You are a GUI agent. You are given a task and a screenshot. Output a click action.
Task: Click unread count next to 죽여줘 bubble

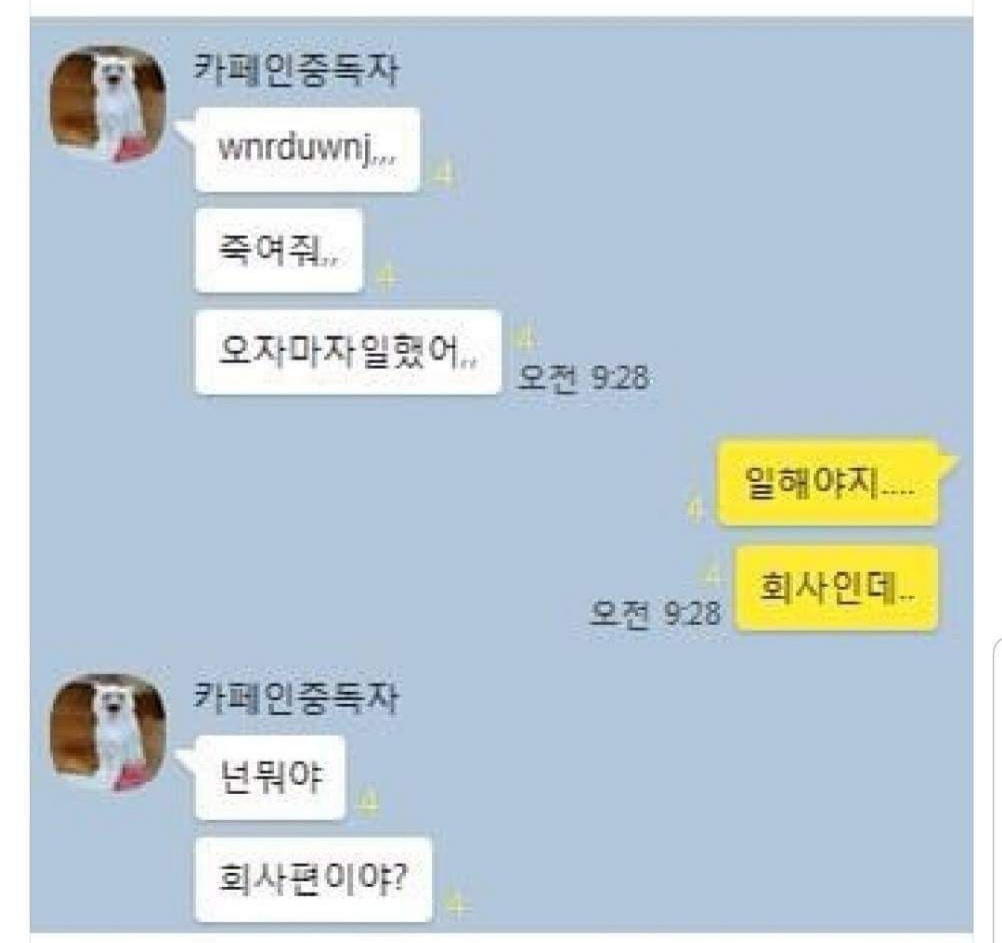pos(387,277)
